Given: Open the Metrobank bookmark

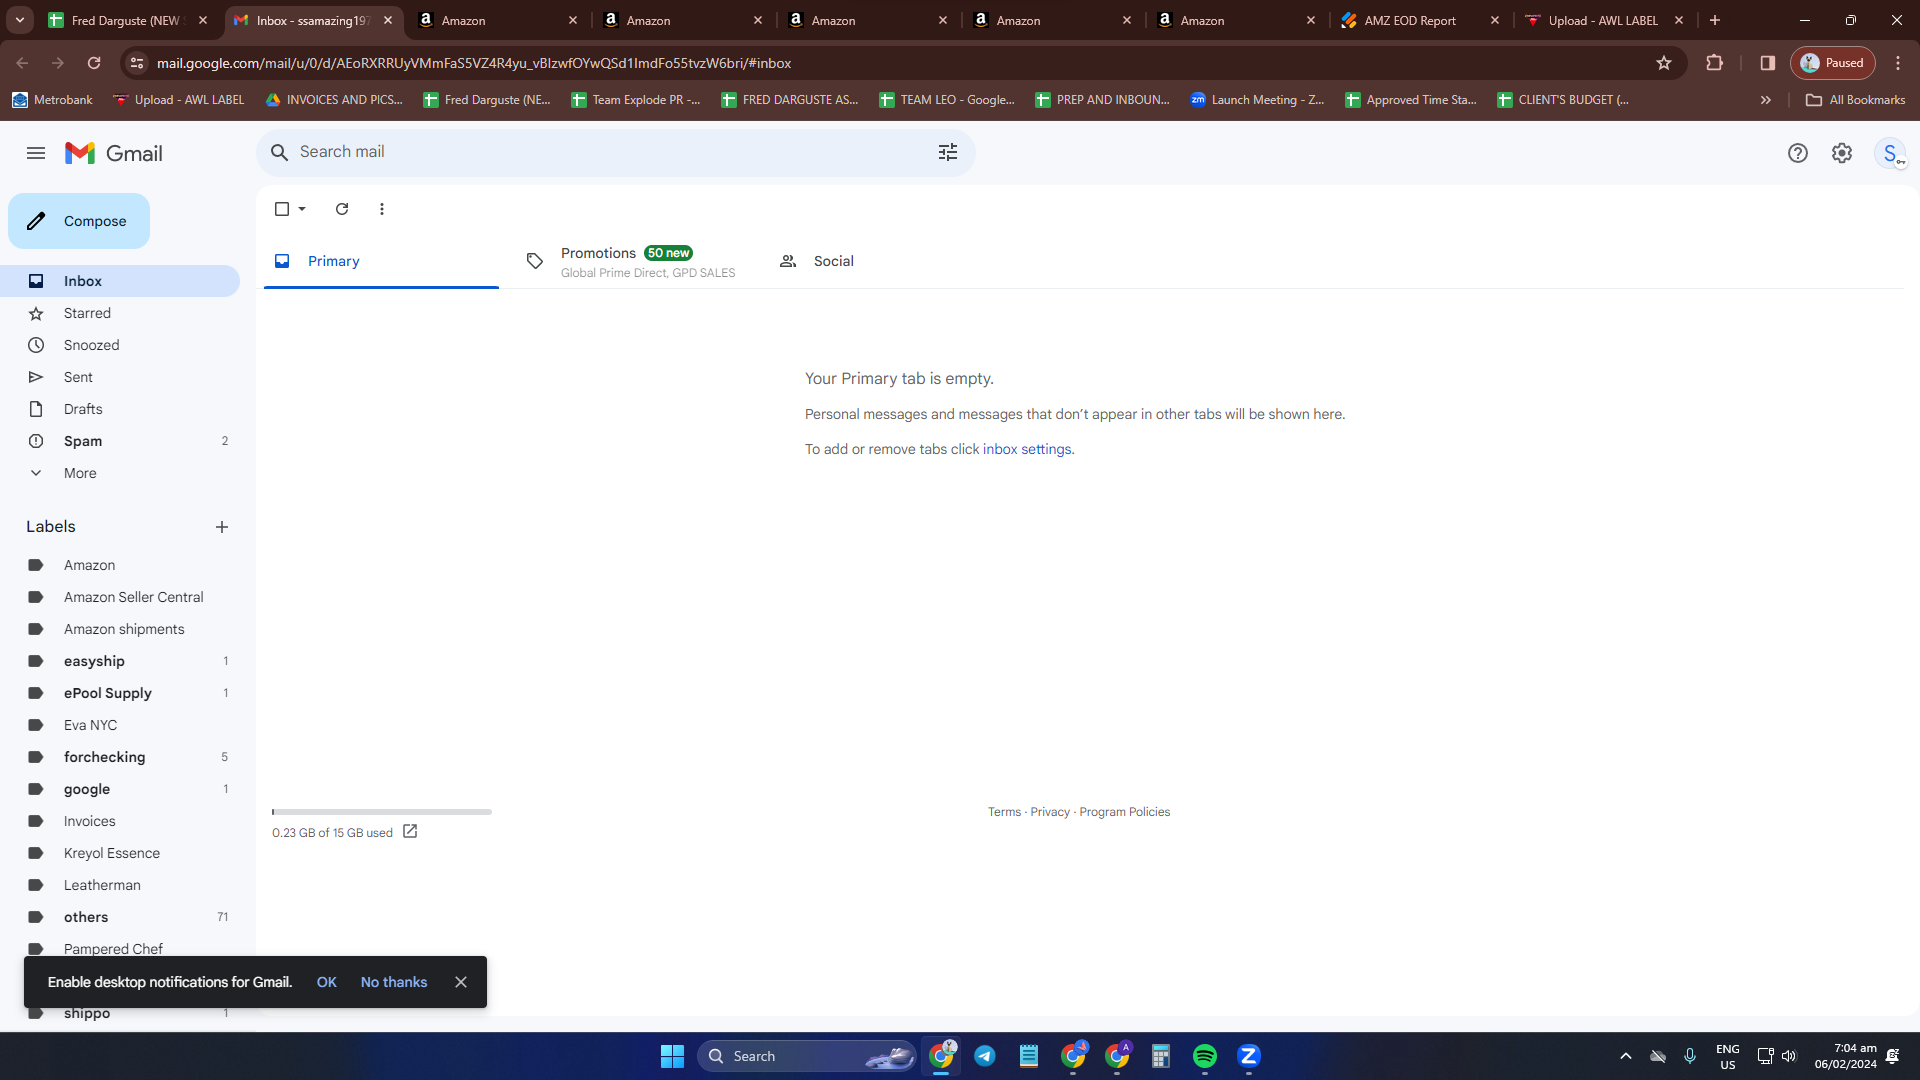Looking at the screenshot, I should [x=52, y=100].
